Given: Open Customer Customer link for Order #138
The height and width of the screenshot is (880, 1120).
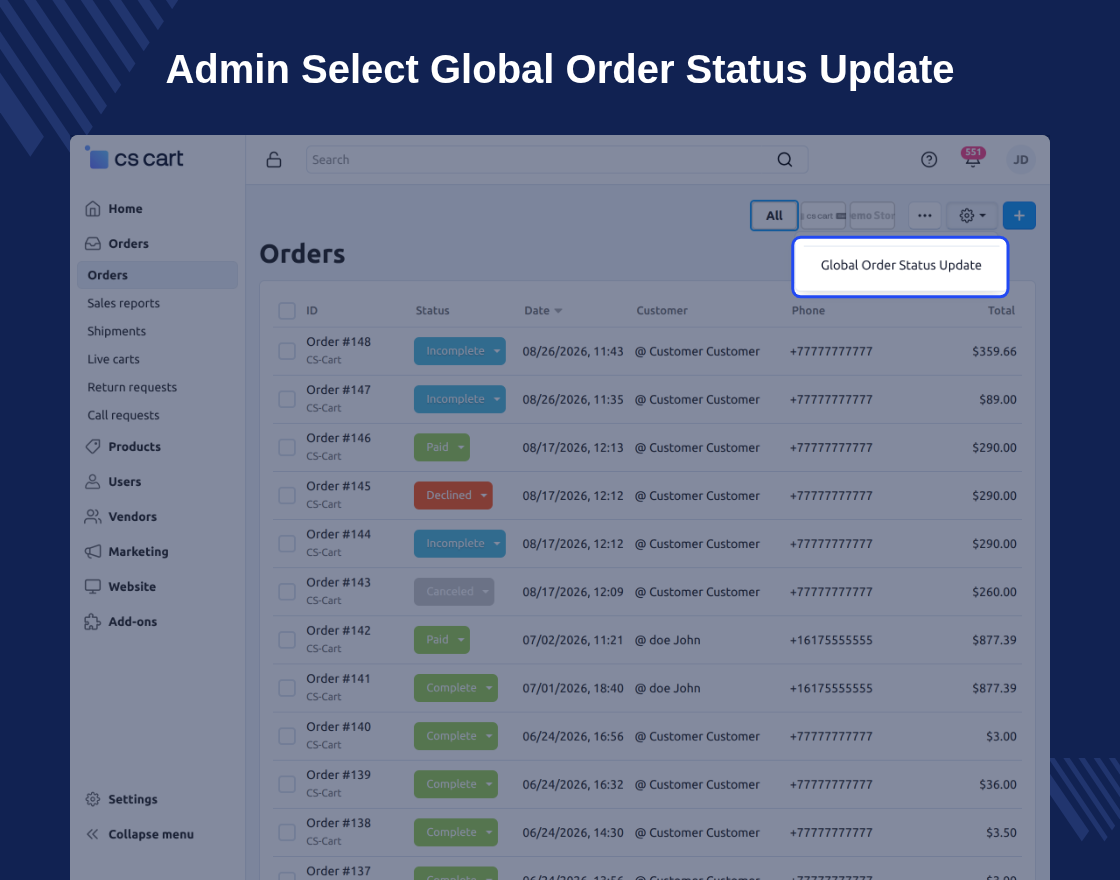Looking at the screenshot, I should pyautogui.click(x=704, y=833).
